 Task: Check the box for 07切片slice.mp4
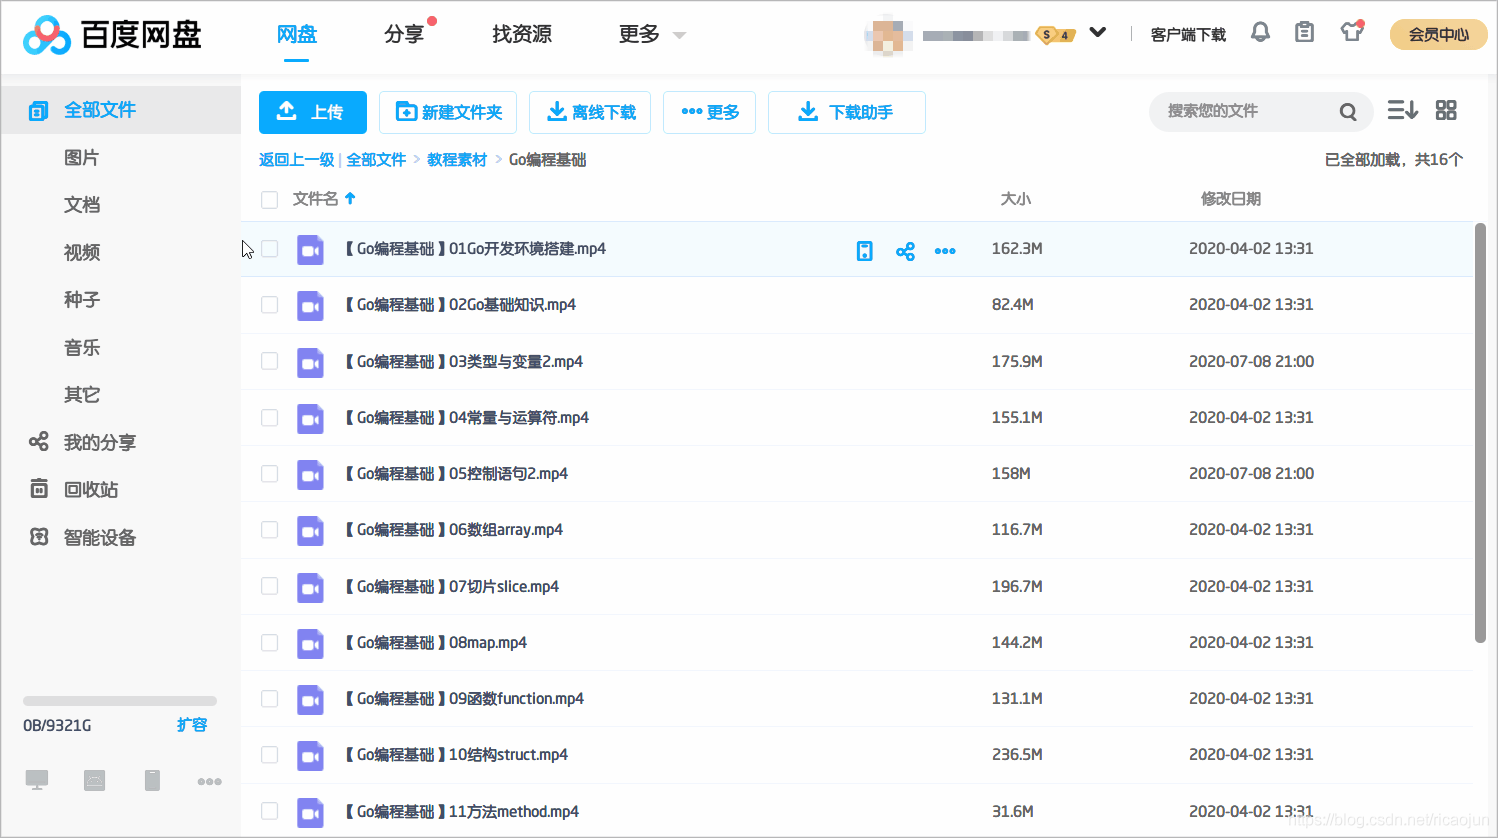point(269,586)
